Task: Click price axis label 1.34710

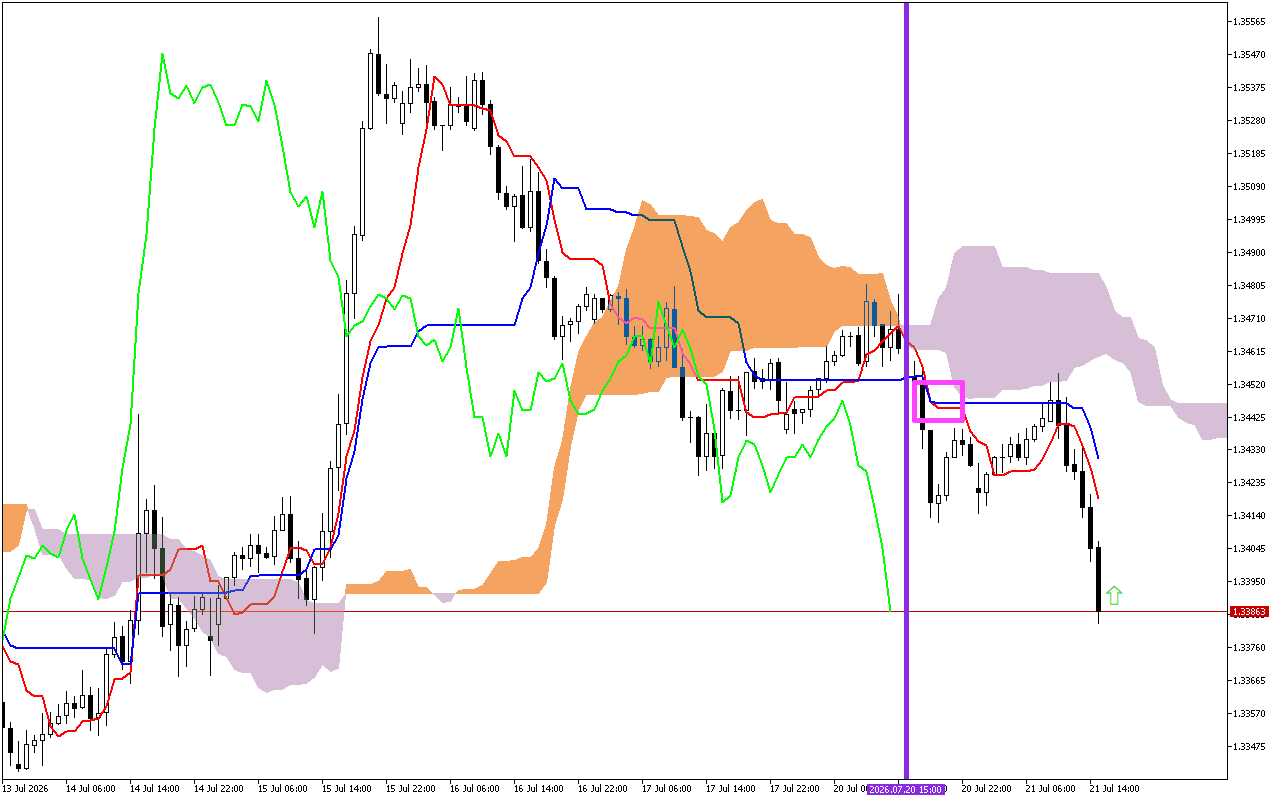Action: pos(1250,318)
